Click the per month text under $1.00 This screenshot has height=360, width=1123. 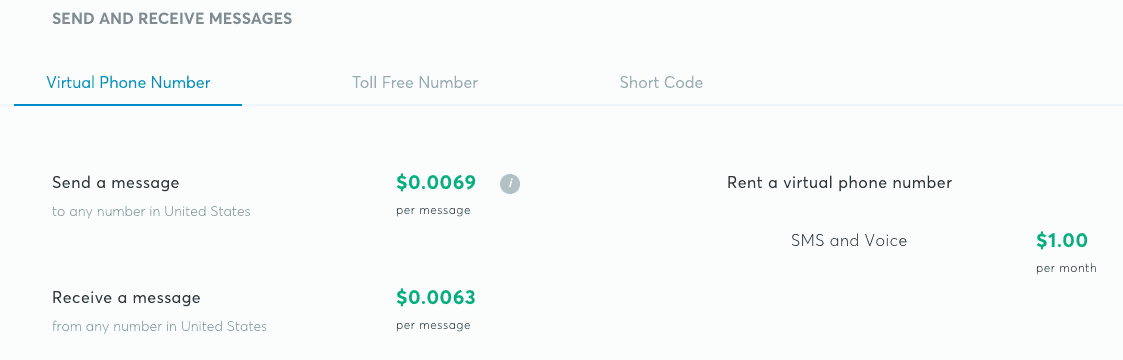(x=1066, y=268)
